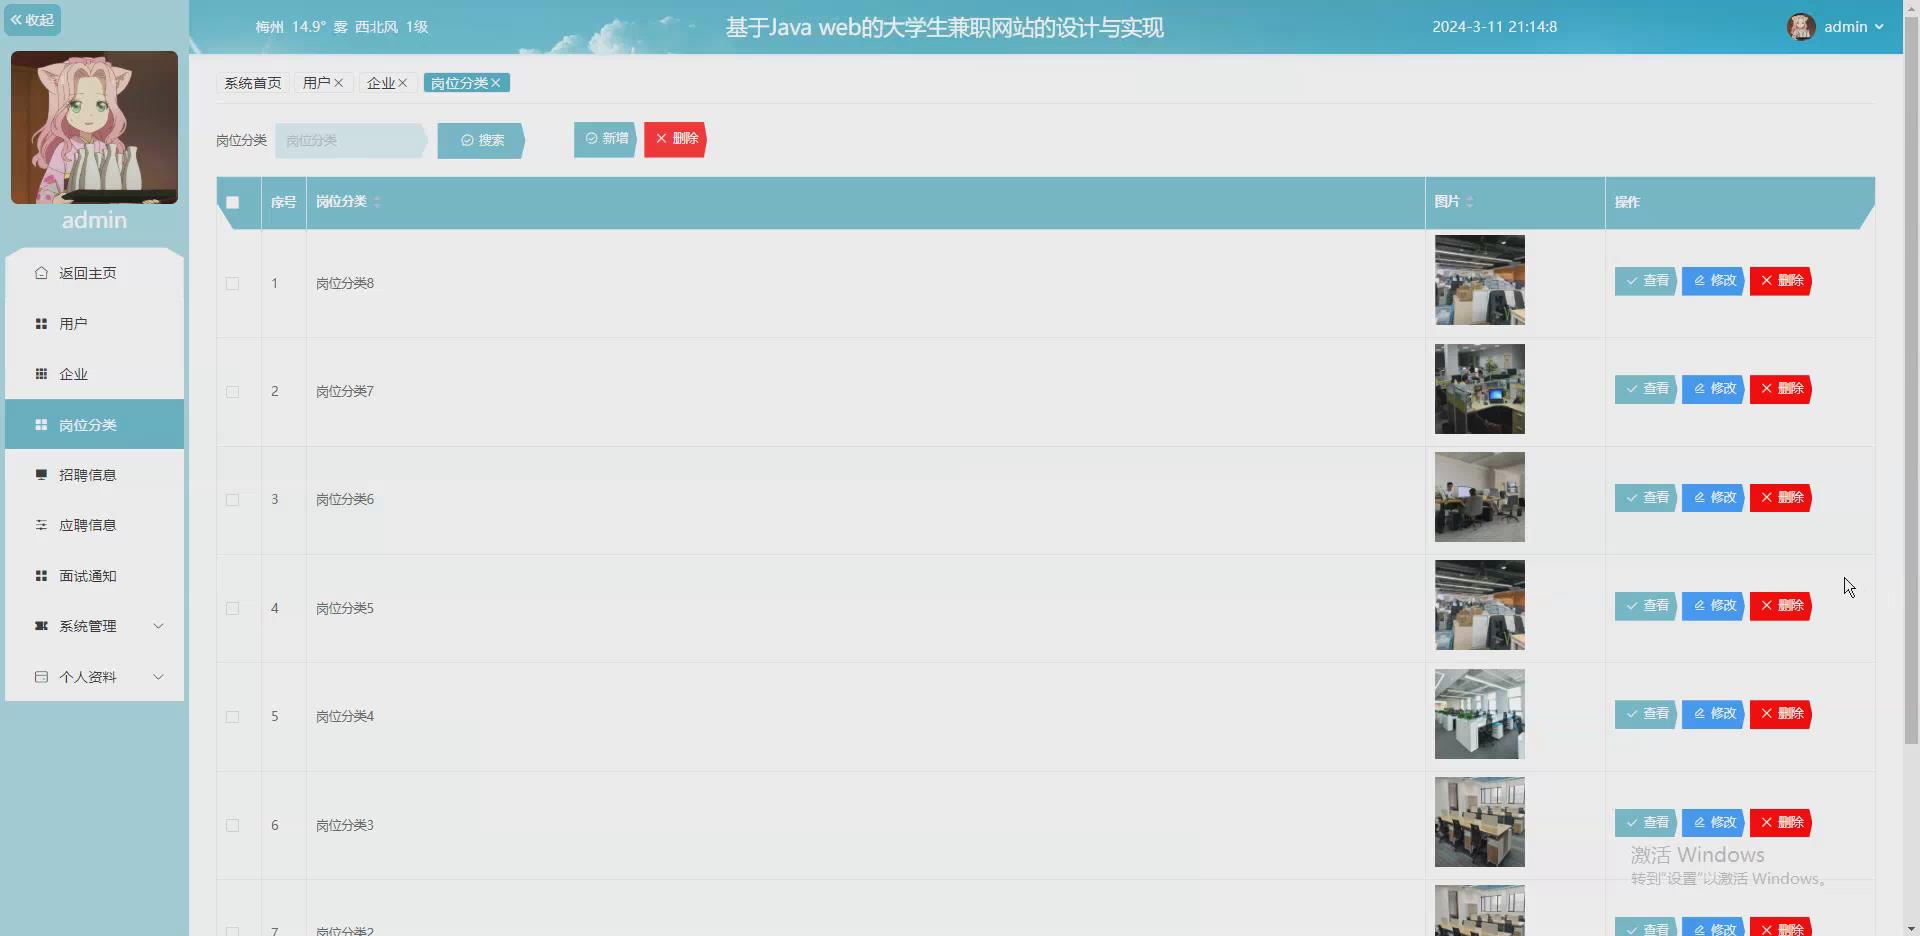Click the grid icon beside 面试通知
The image size is (1920, 936).
click(41, 576)
